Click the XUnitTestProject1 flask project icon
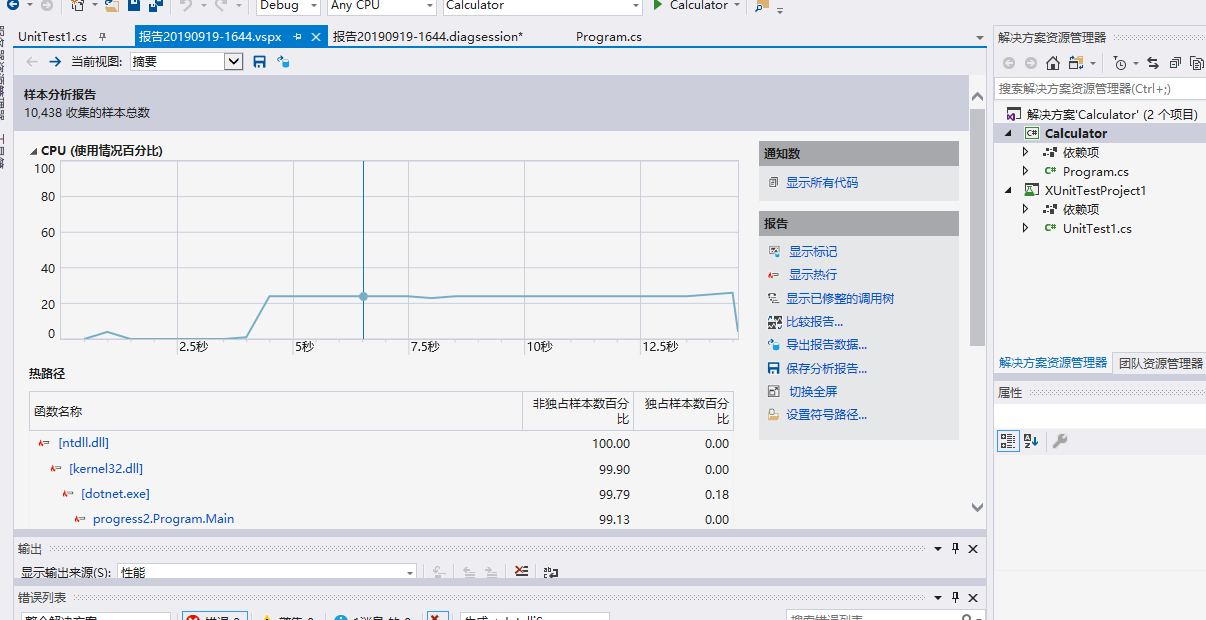 pos(1032,190)
